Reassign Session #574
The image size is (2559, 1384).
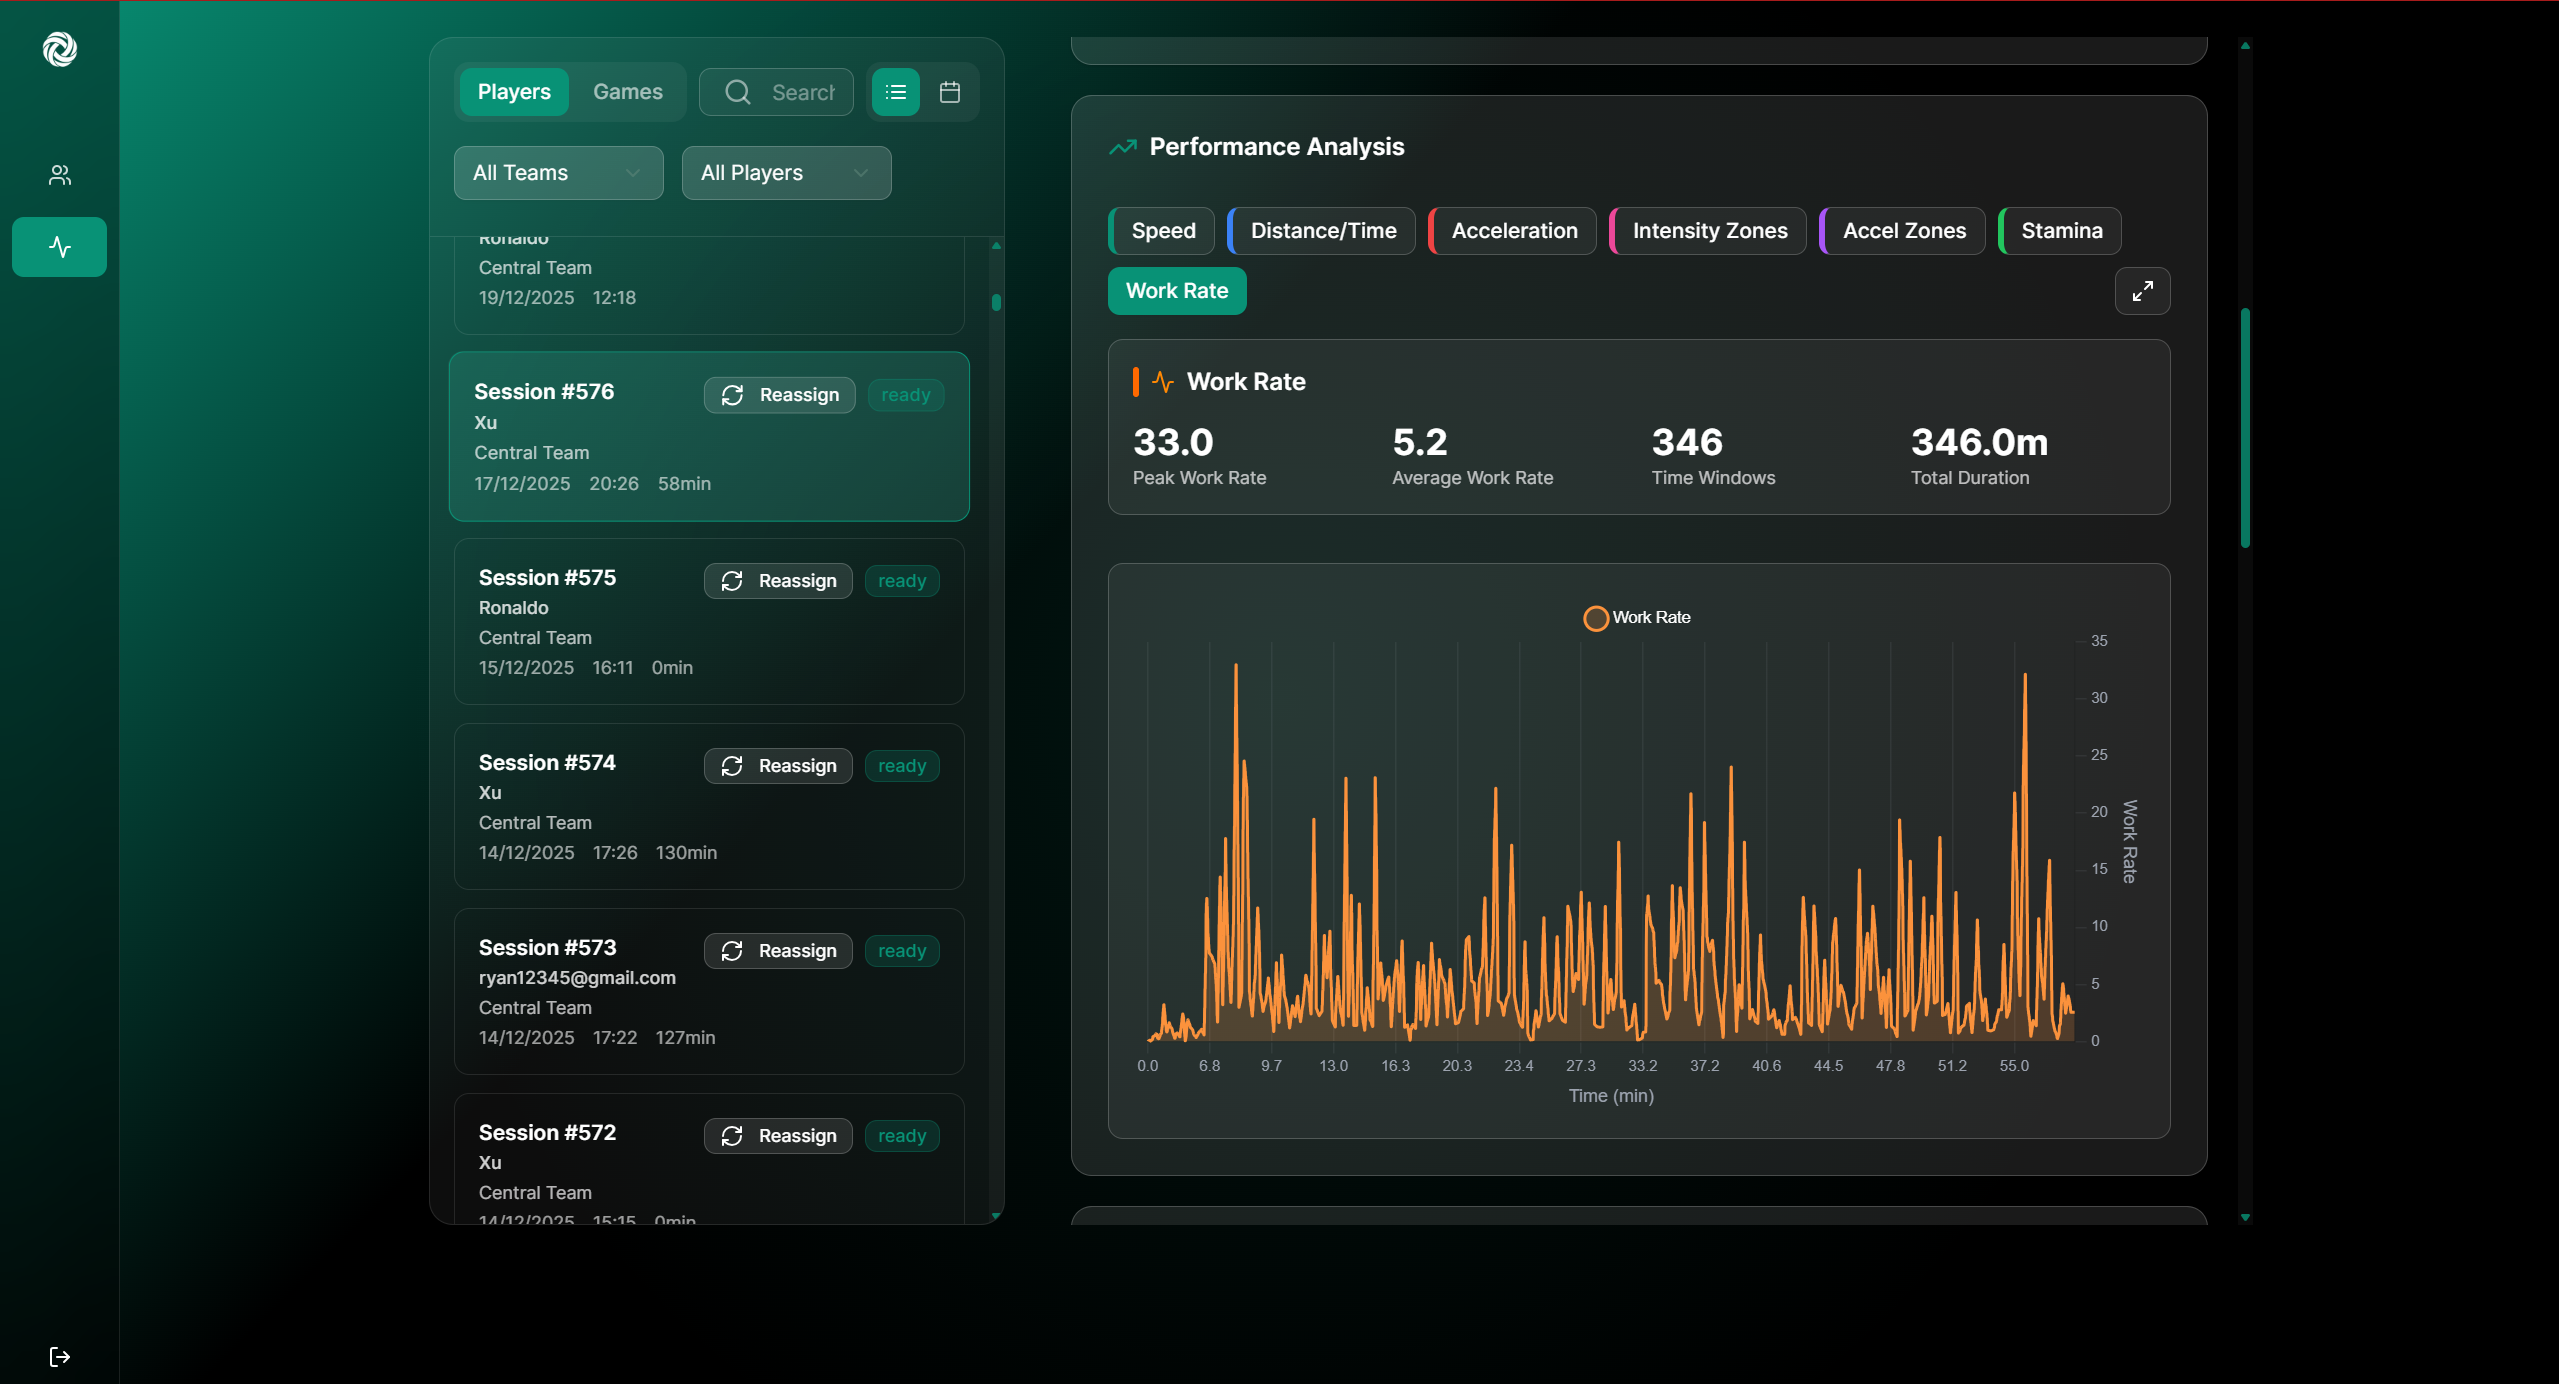[778, 766]
